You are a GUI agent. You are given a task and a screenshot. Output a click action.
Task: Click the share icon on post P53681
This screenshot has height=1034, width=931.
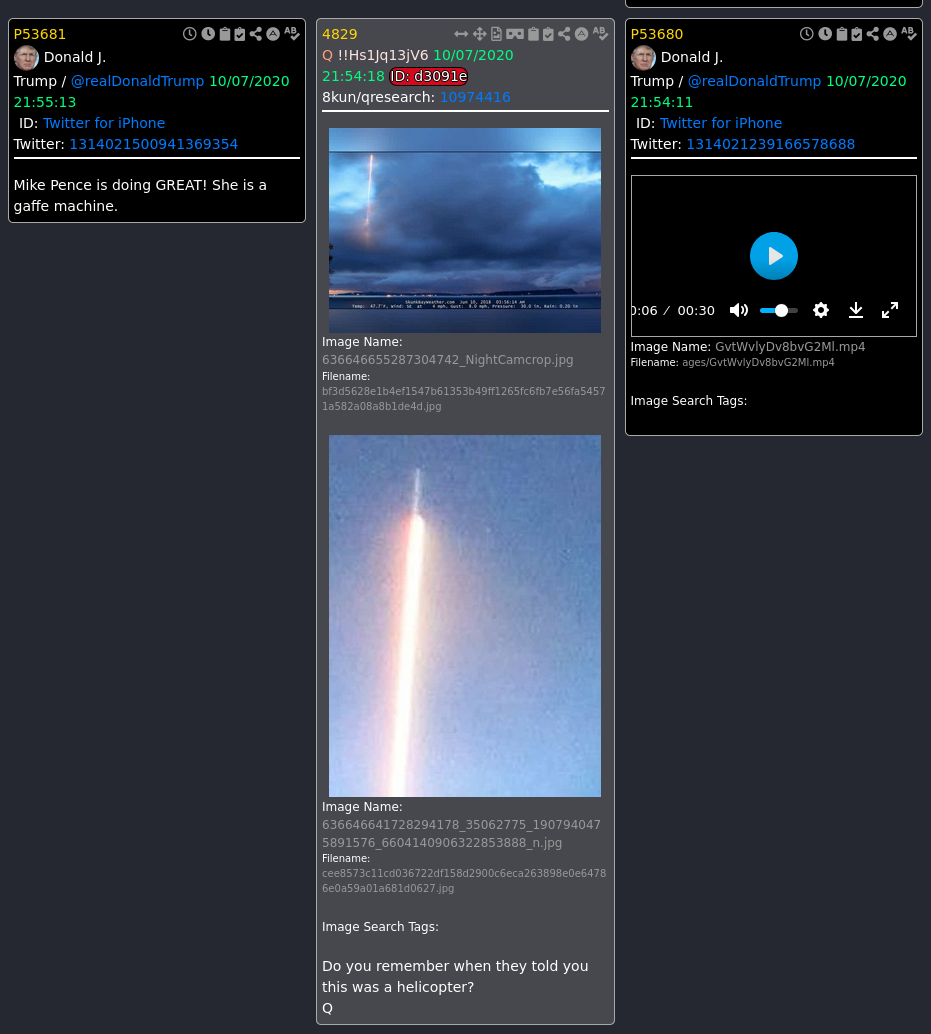256,34
